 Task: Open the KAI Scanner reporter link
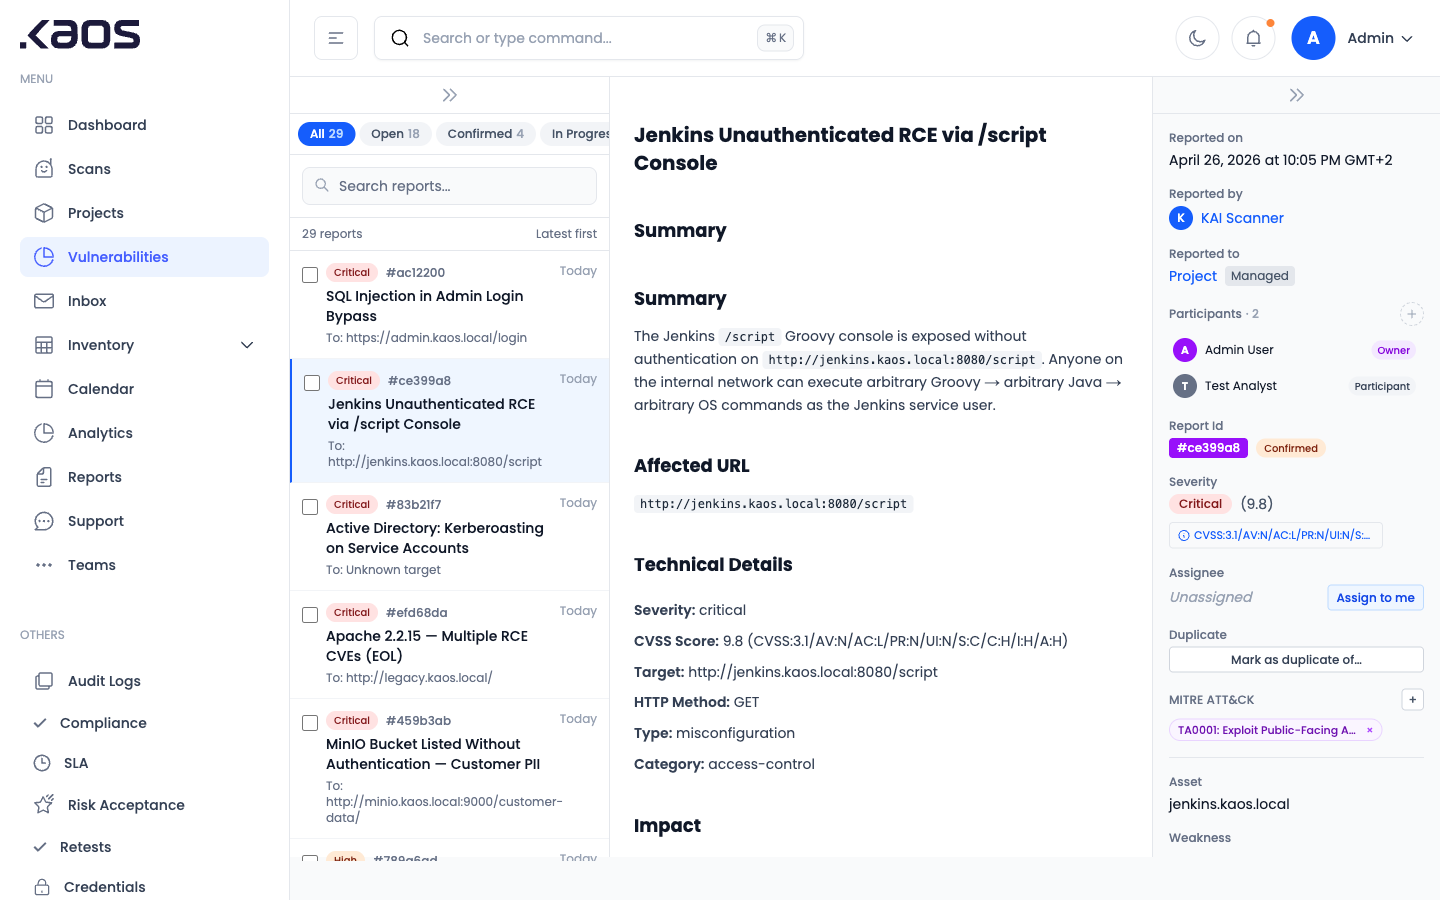[x=1242, y=218]
